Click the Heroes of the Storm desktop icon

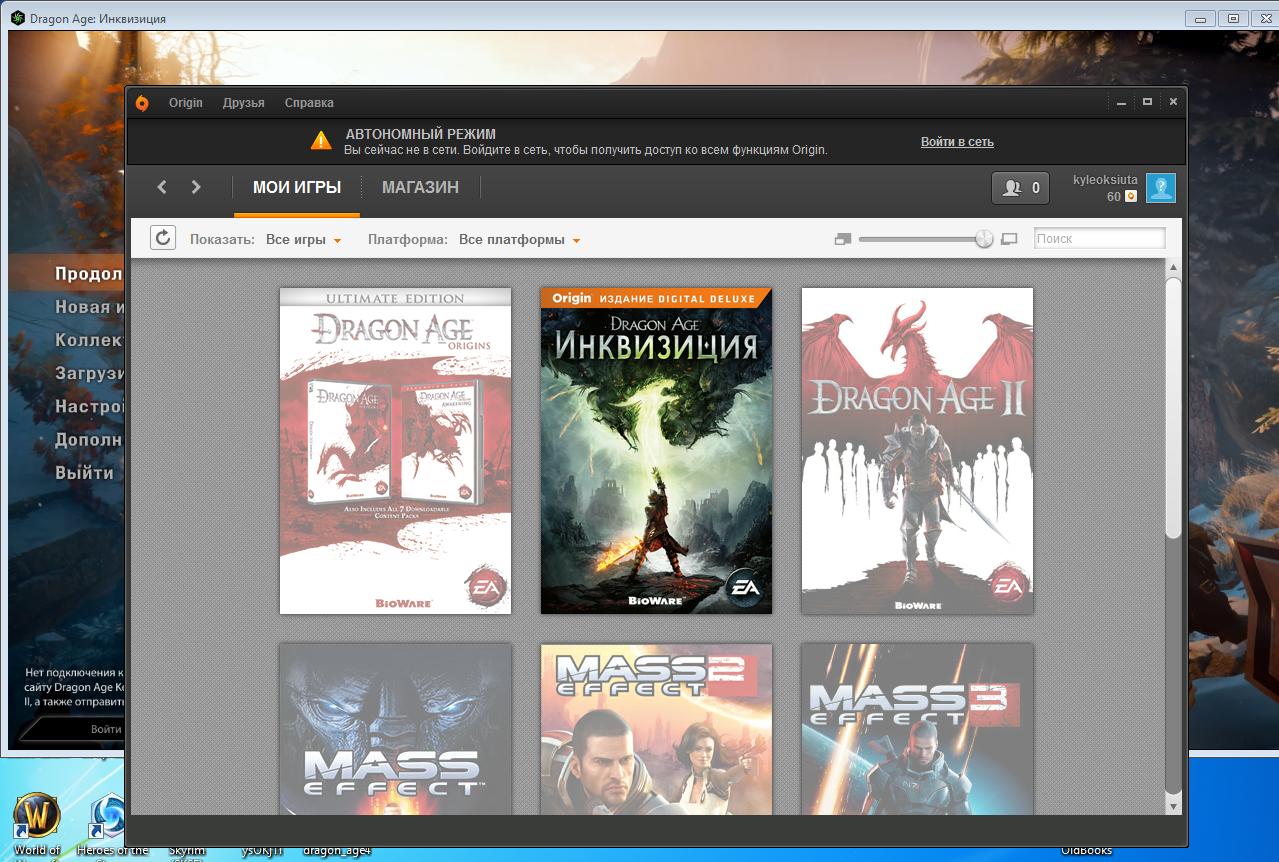click(x=108, y=815)
